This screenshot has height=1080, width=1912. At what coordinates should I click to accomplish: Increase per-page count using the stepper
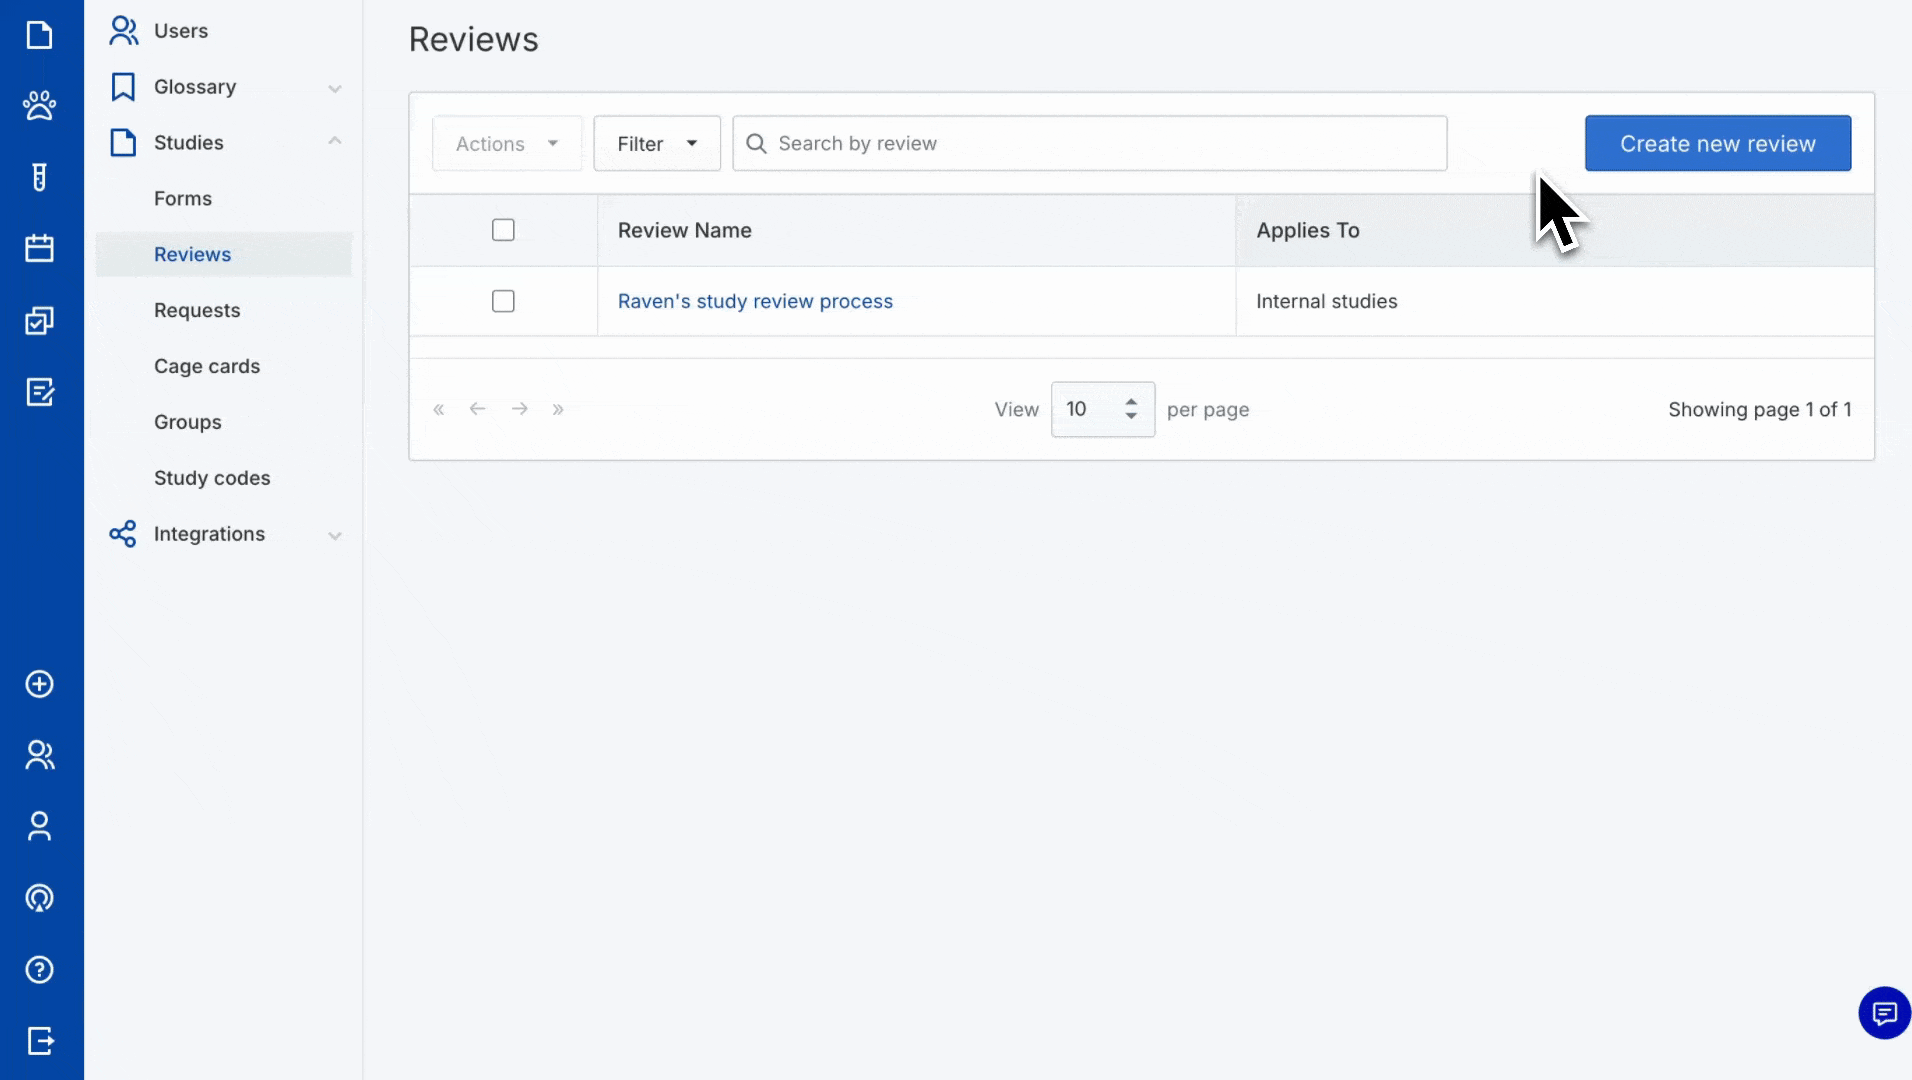[x=1131, y=402]
